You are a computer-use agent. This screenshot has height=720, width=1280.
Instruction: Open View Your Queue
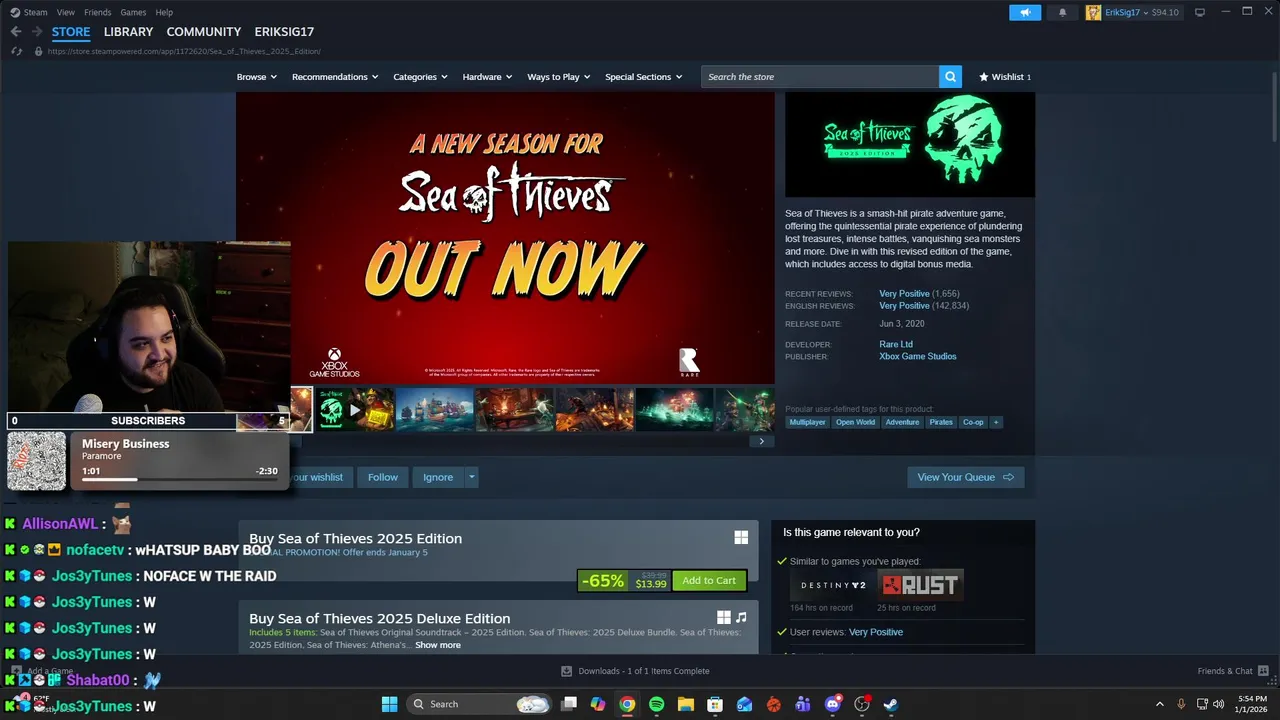click(965, 477)
